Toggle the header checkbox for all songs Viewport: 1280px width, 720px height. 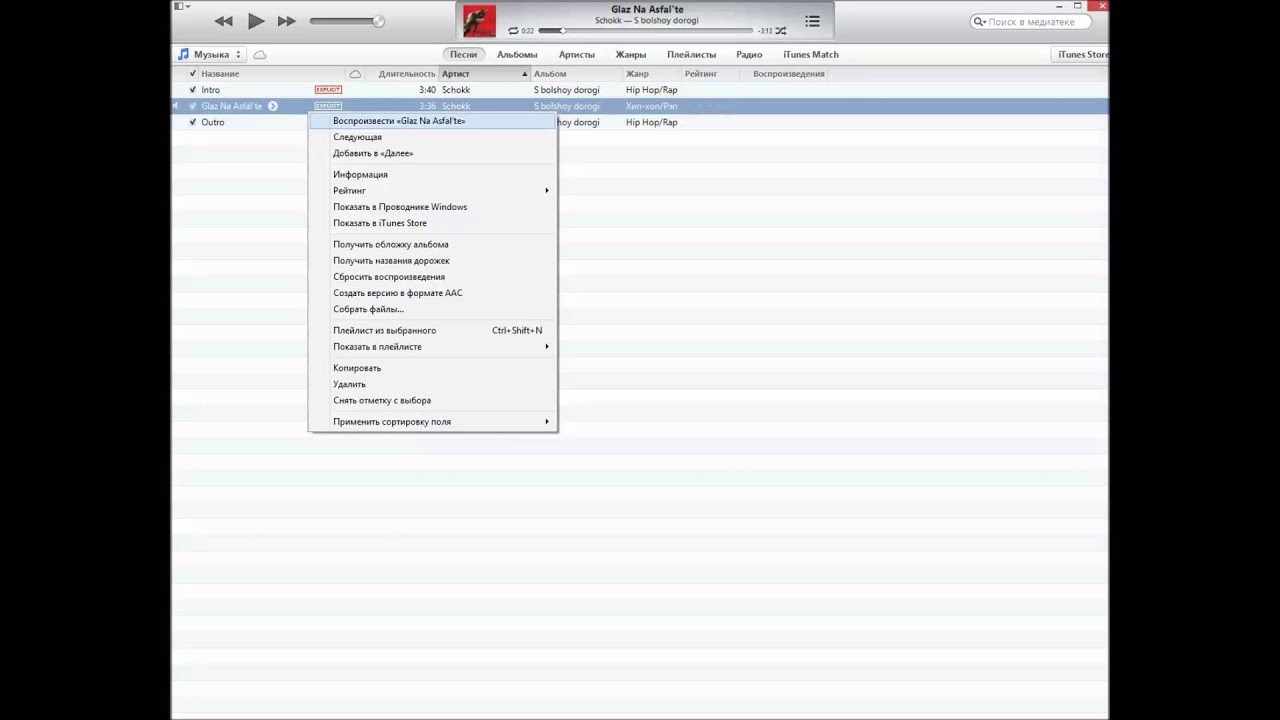click(193, 73)
